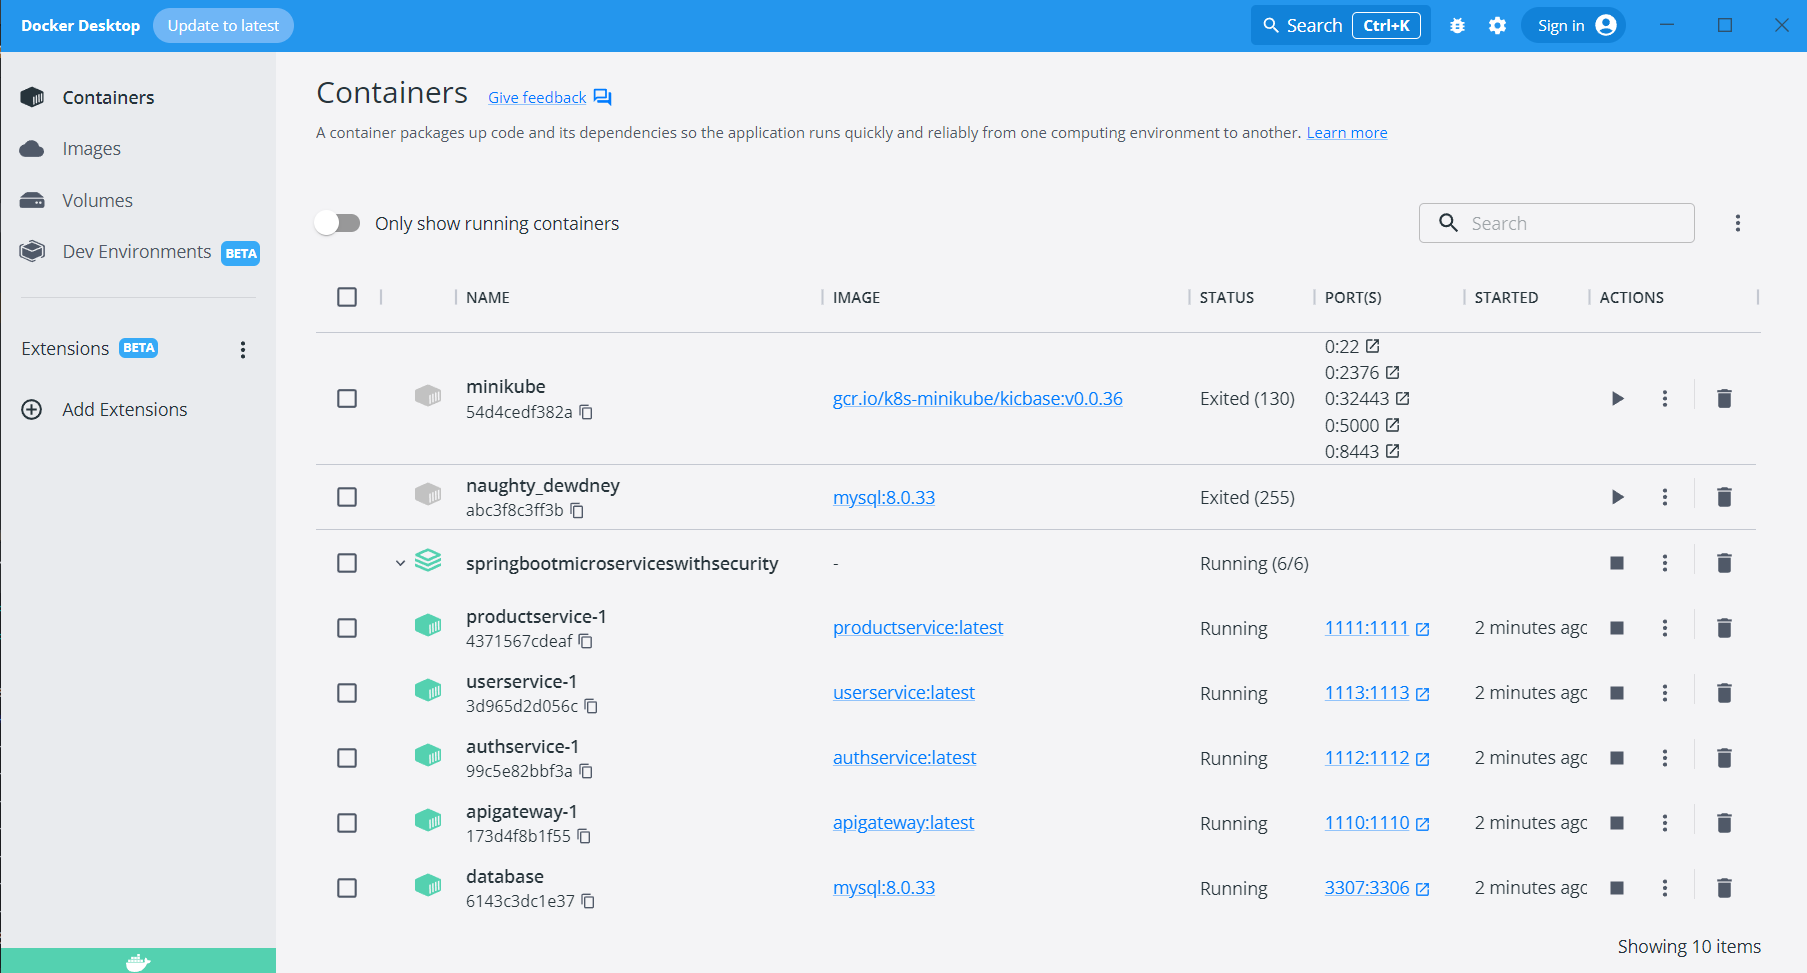Image resolution: width=1807 pixels, height=973 pixels.
Task: Delete the apigateway-1 container
Action: click(x=1724, y=823)
